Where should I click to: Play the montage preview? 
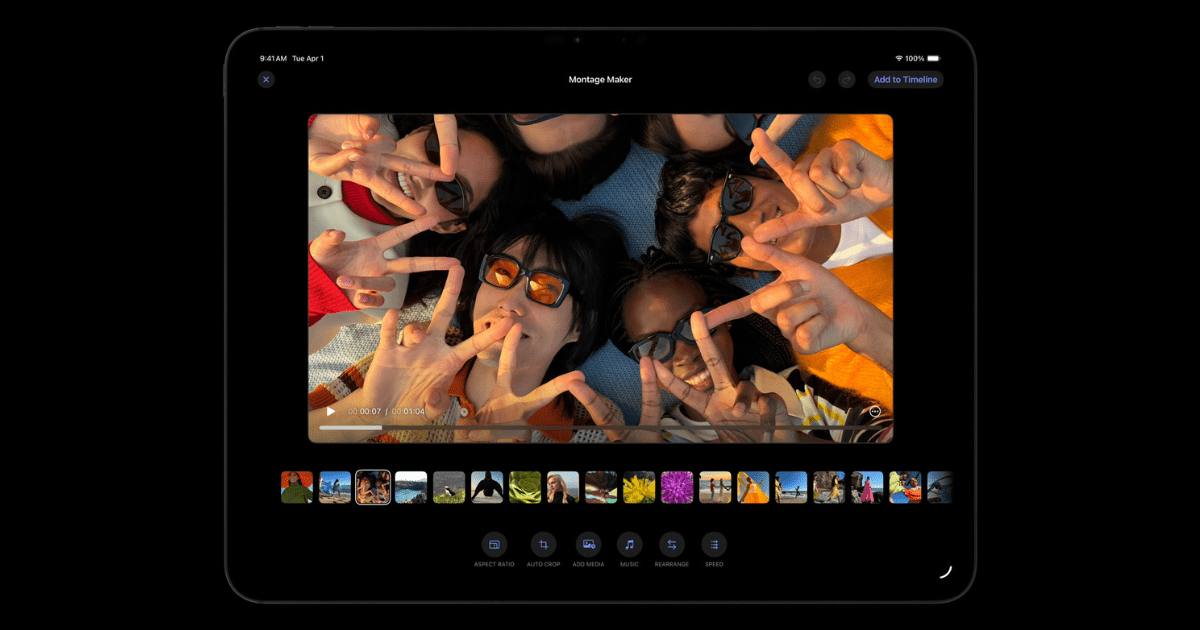pyautogui.click(x=331, y=411)
